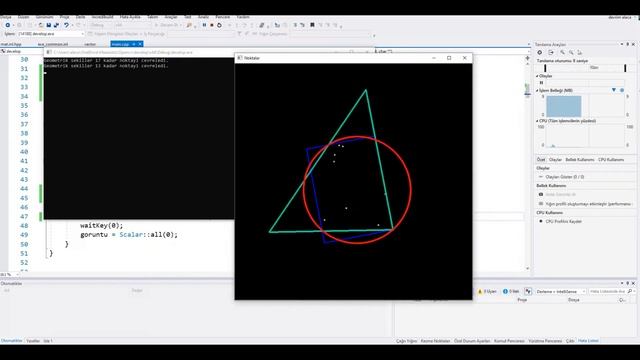Switch to the Yereller bottom tab
The height and width of the screenshot is (360, 640).
(x=33, y=340)
